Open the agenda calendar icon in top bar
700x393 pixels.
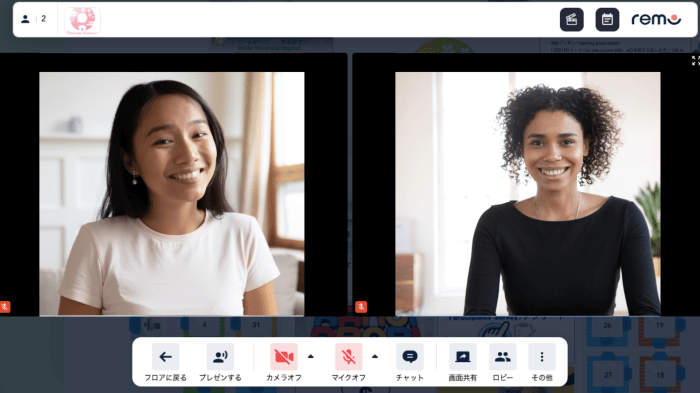point(607,20)
